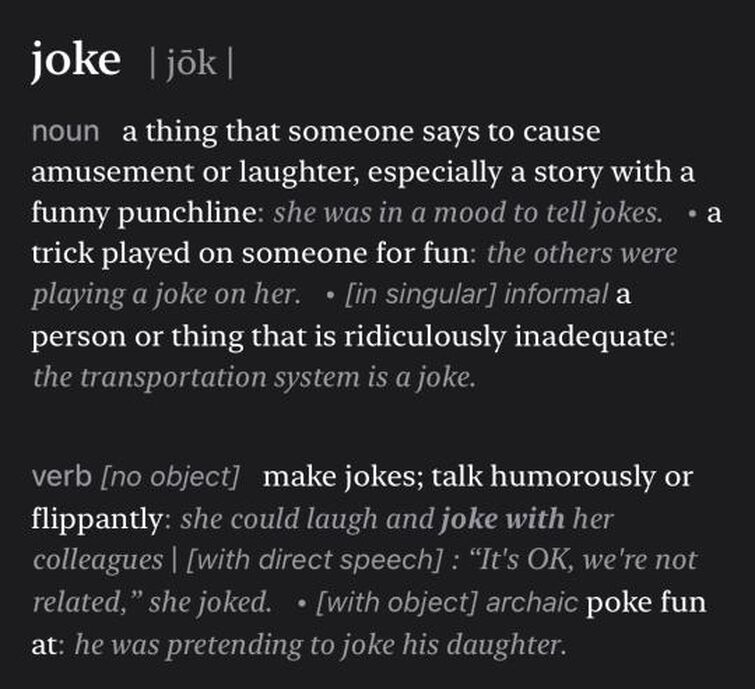Image resolution: width=755 pixels, height=689 pixels.
Task: Click the example 'he was pretending to joke his daughter'
Action: [x=320, y=645]
